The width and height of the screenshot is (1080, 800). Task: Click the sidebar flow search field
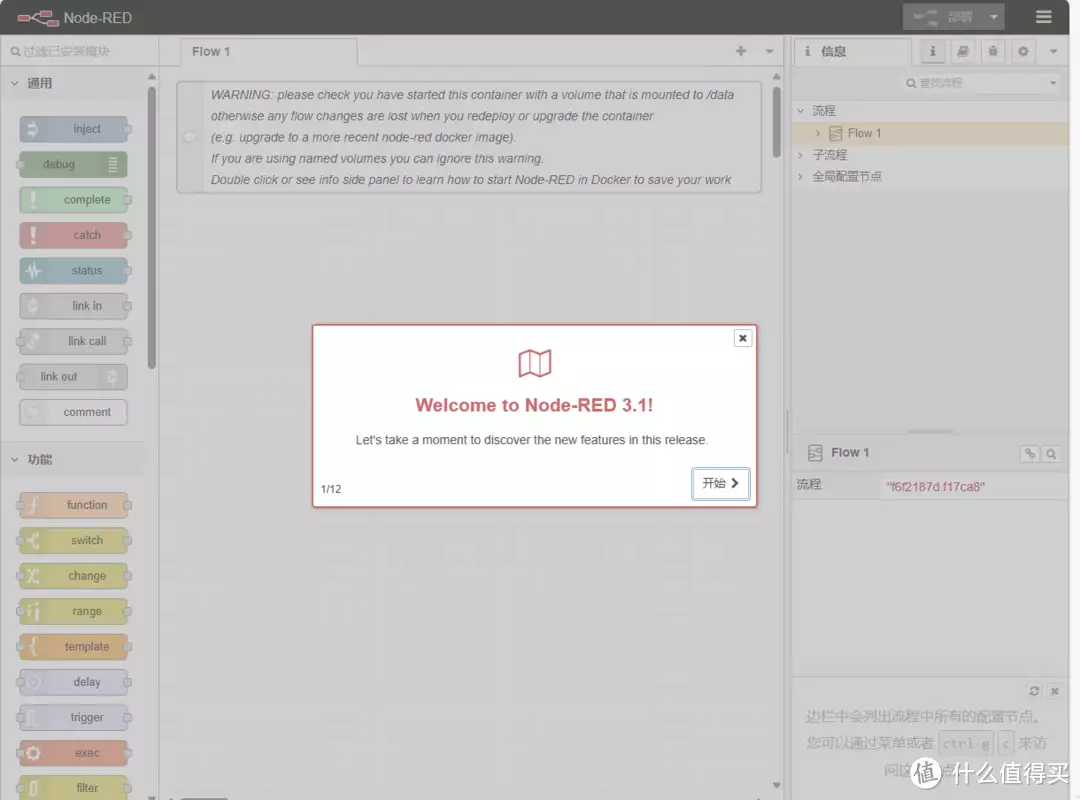(x=975, y=83)
